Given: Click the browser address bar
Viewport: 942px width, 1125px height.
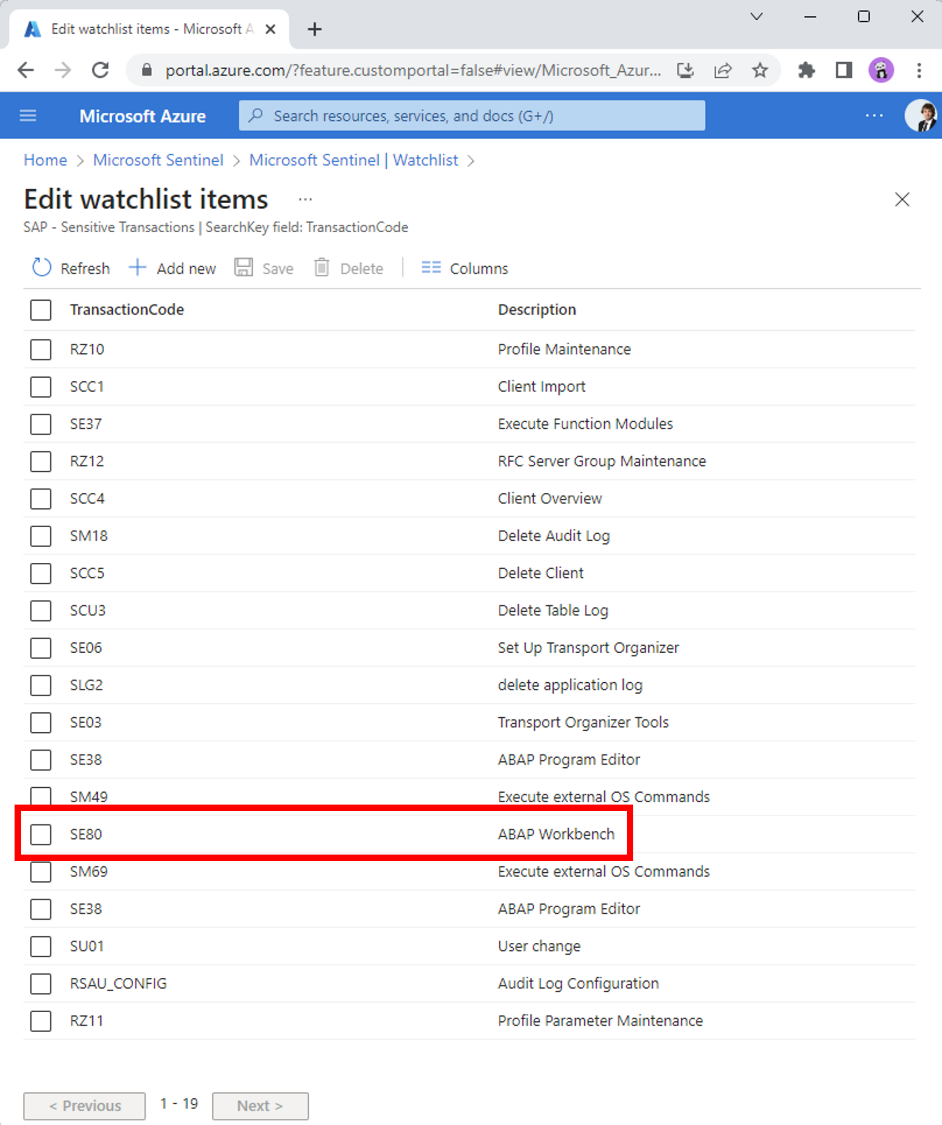Looking at the screenshot, I should [413, 70].
